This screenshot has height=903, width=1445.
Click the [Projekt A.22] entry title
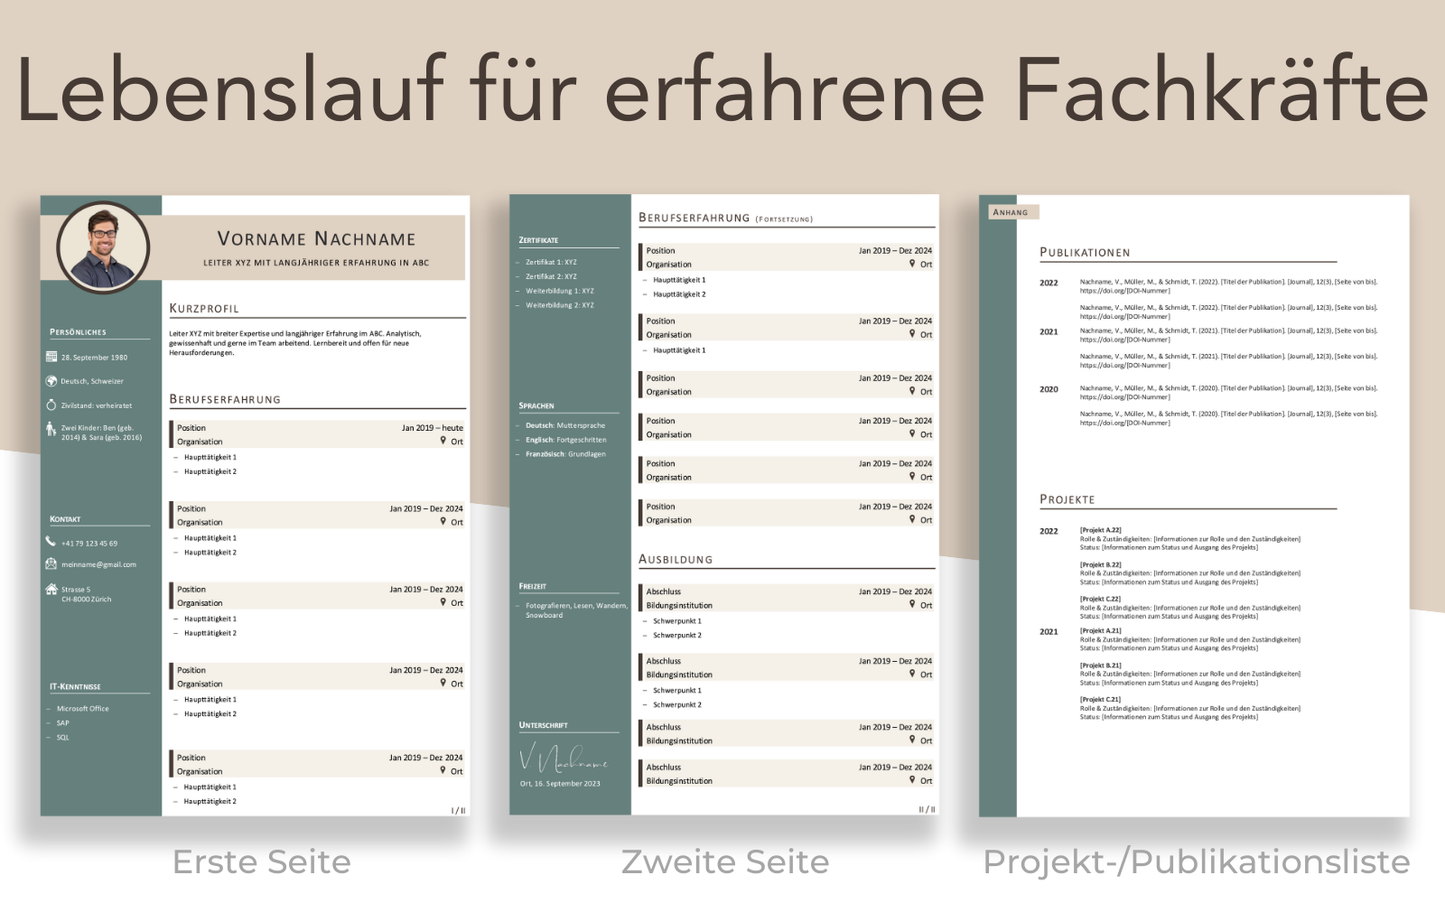point(1100,530)
